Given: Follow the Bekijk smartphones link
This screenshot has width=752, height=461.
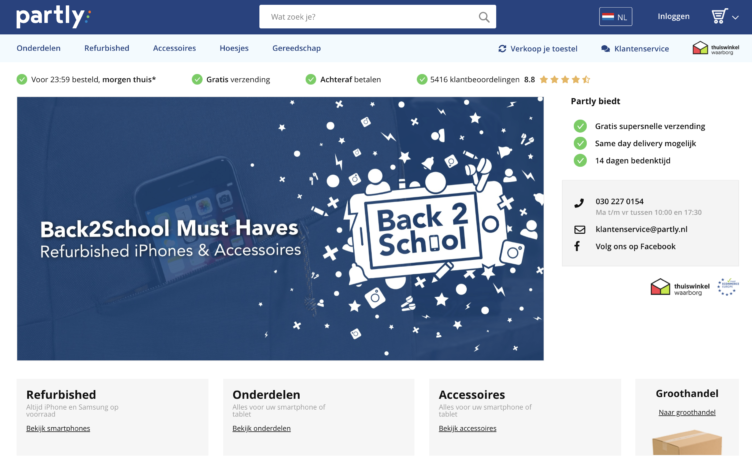Looking at the screenshot, I should 58,428.
